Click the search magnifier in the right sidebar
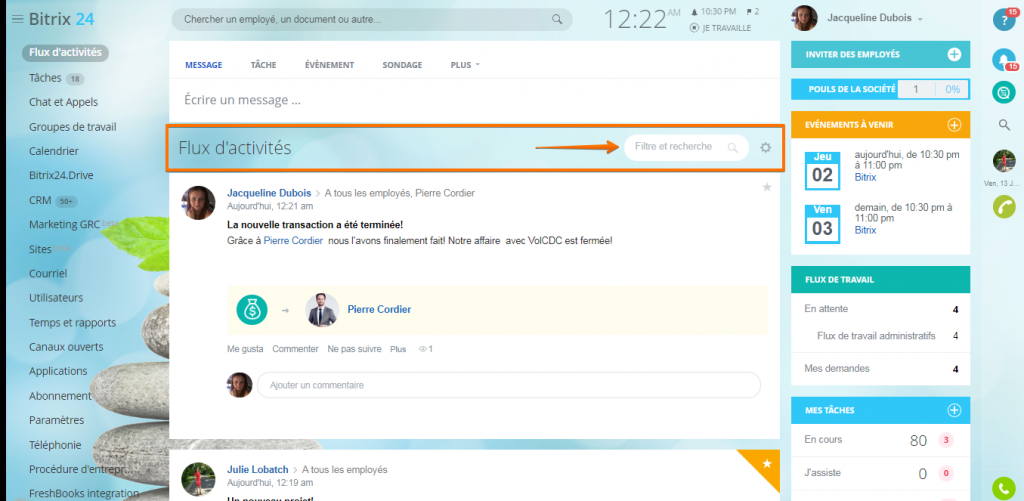 (1004, 125)
